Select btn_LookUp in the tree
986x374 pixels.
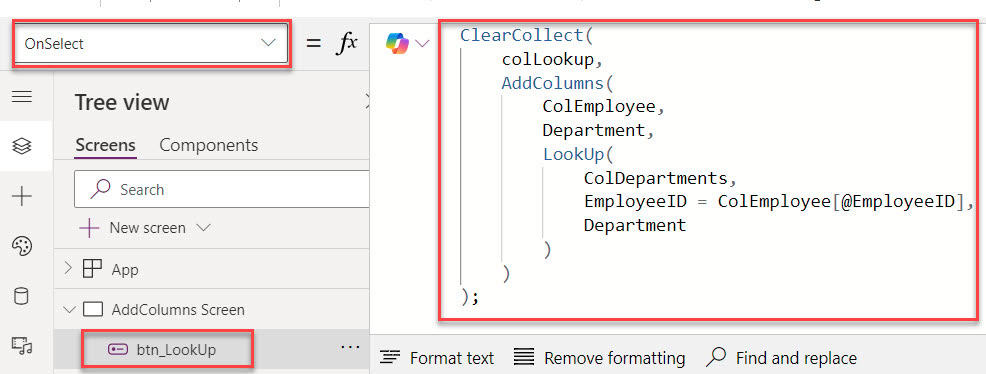(176, 349)
